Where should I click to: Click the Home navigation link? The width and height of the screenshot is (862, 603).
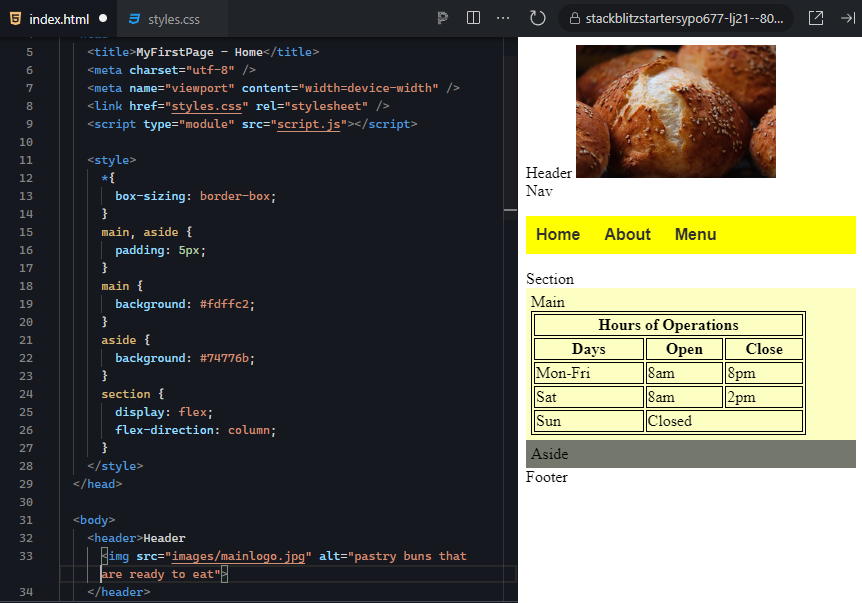click(558, 234)
